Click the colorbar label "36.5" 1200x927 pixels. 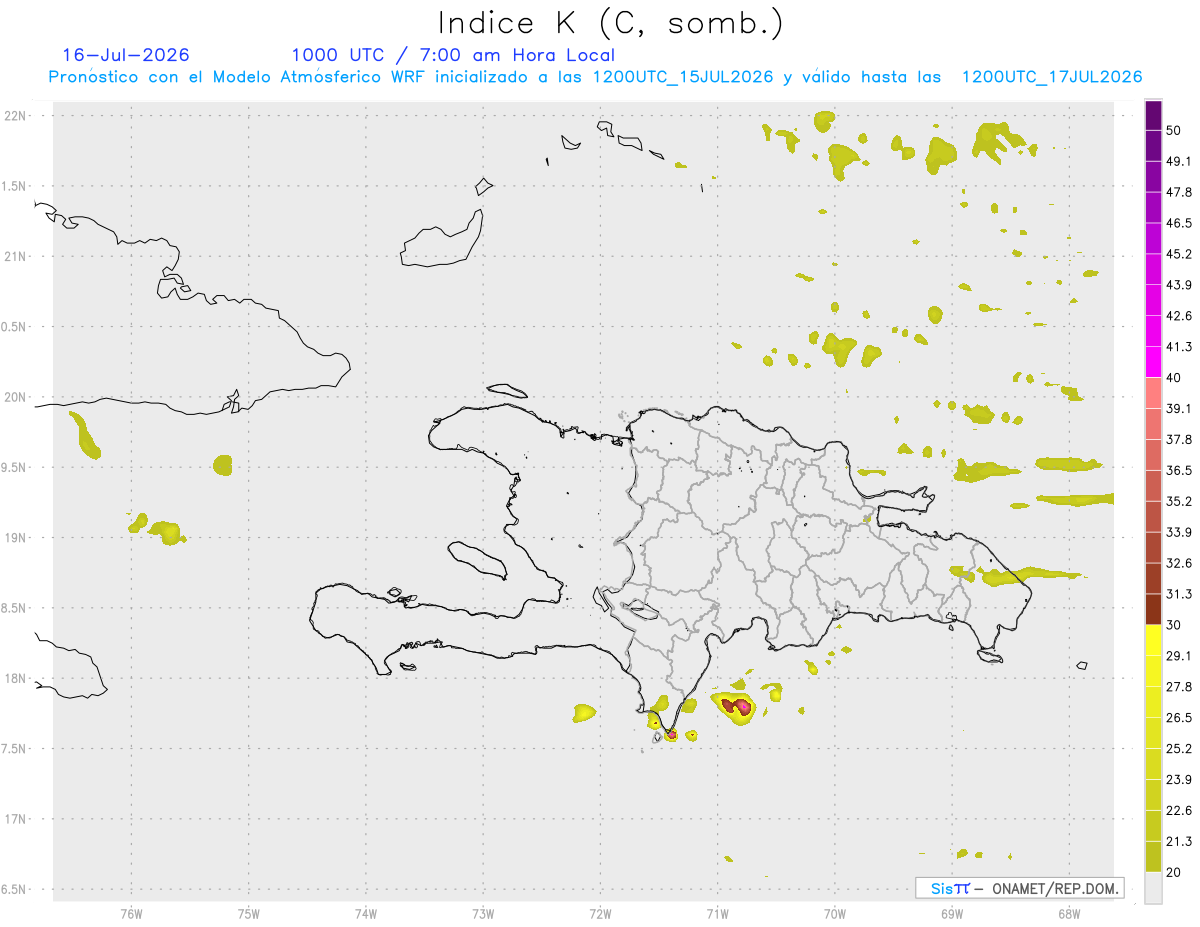pos(1179,471)
